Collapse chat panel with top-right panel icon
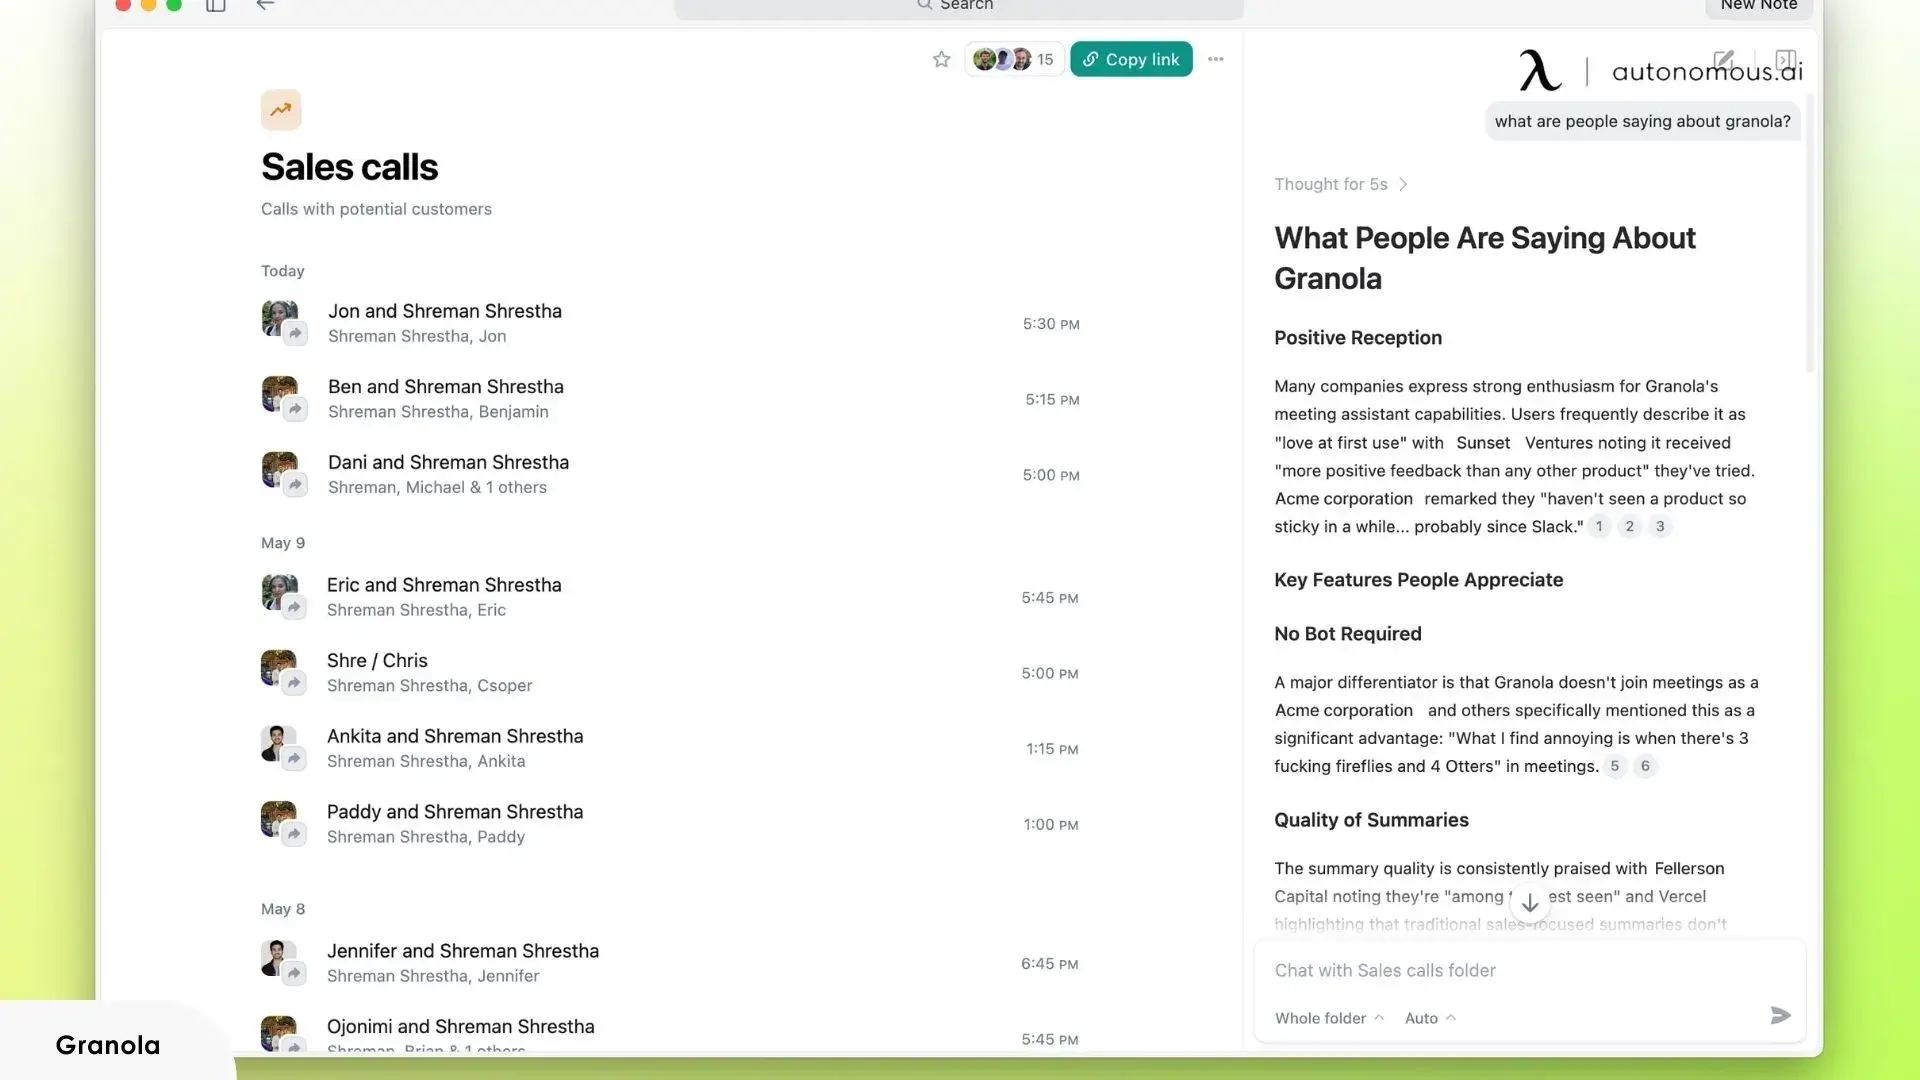The height and width of the screenshot is (1080, 1920). pos(1785,60)
